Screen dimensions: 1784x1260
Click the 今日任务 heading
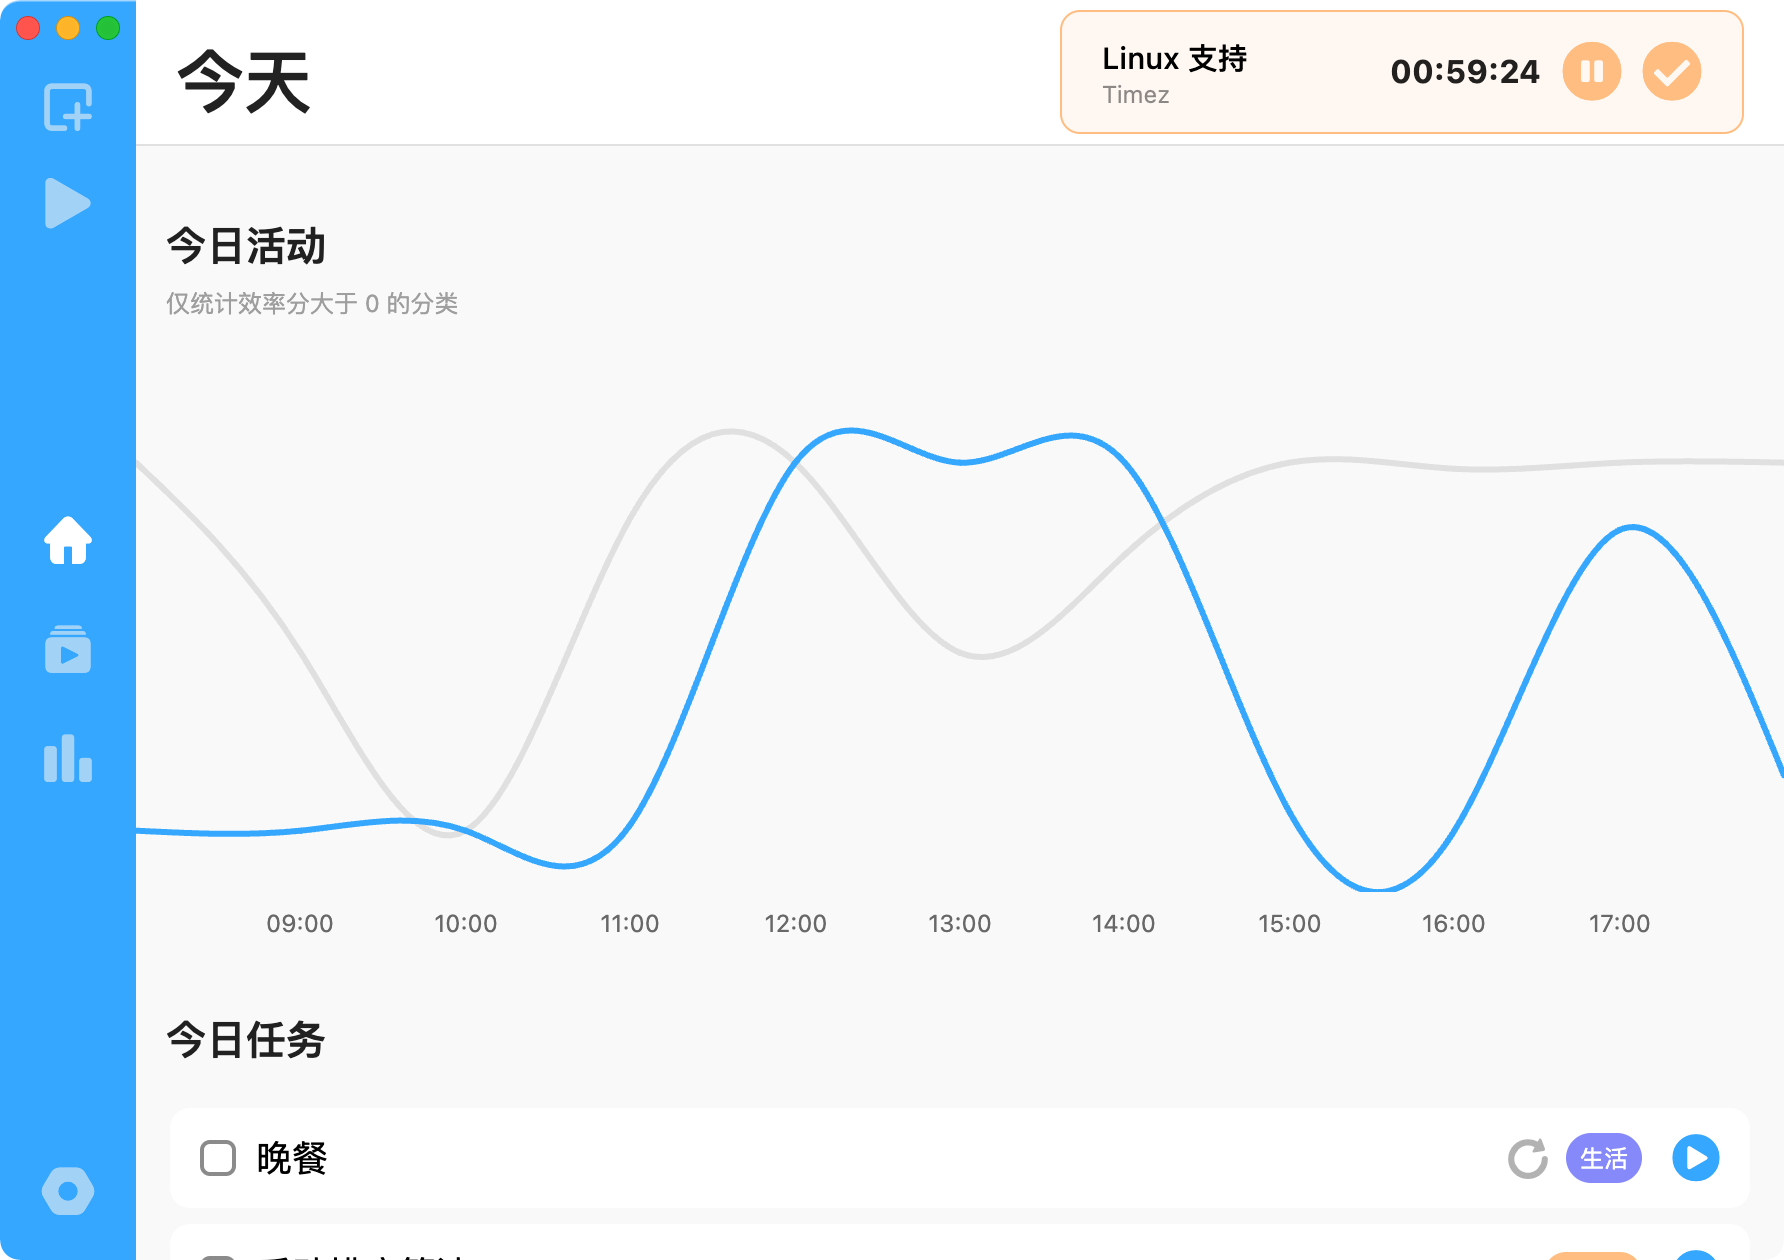pos(246,1040)
